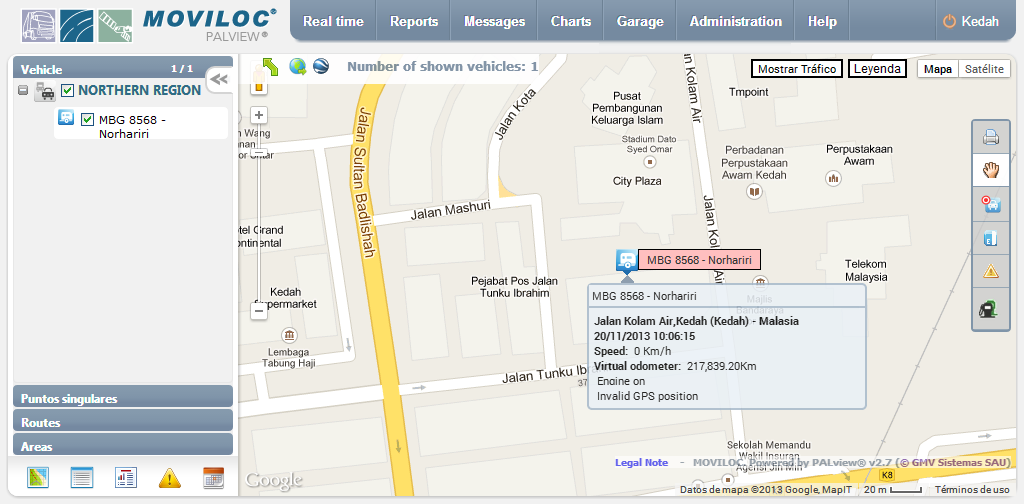Open the map view icon in the bottom bar
Image resolution: width=1024 pixels, height=504 pixels.
pyautogui.click(x=38, y=478)
